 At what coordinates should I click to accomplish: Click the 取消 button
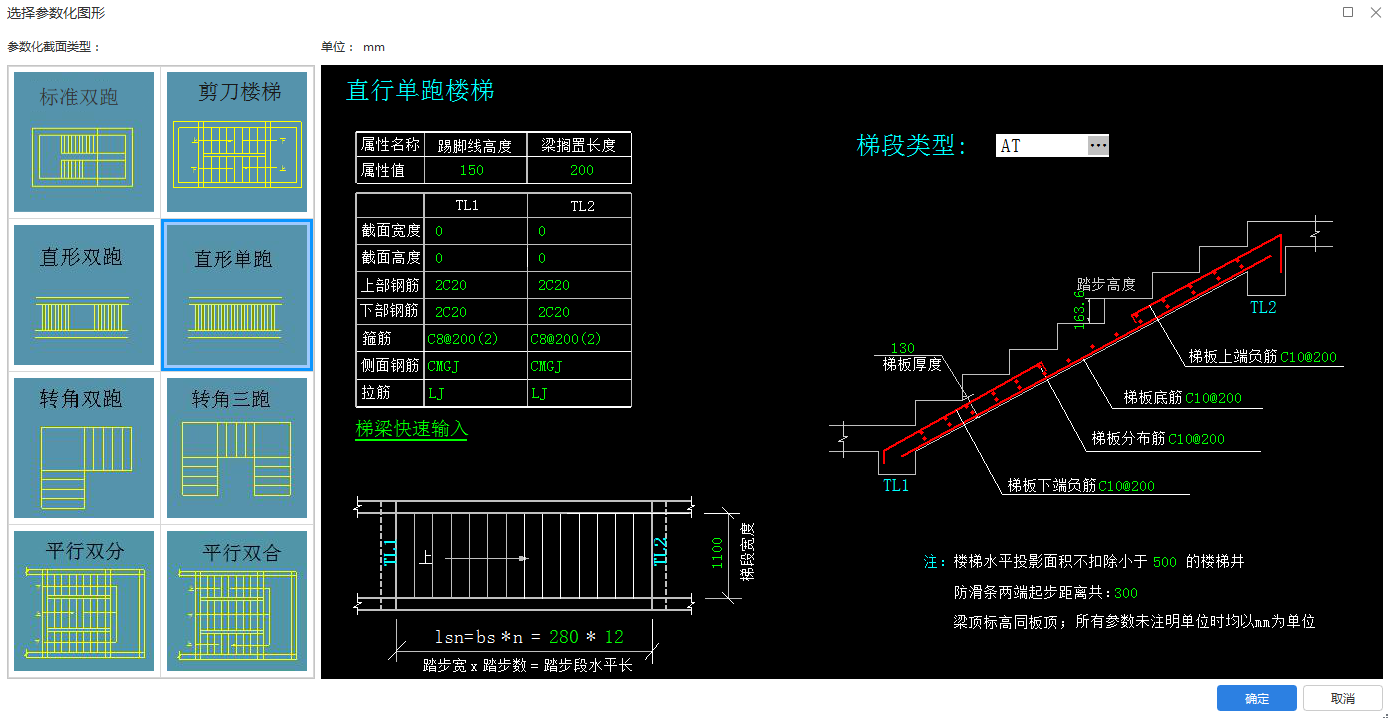pyautogui.click(x=1343, y=698)
